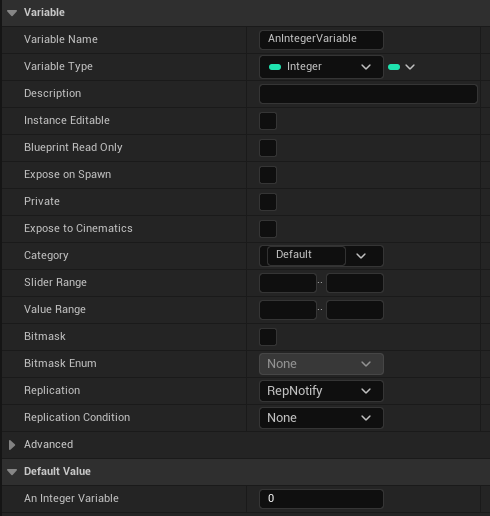Expand the Advanced section arrow
This screenshot has height=516, width=490.
(12, 445)
